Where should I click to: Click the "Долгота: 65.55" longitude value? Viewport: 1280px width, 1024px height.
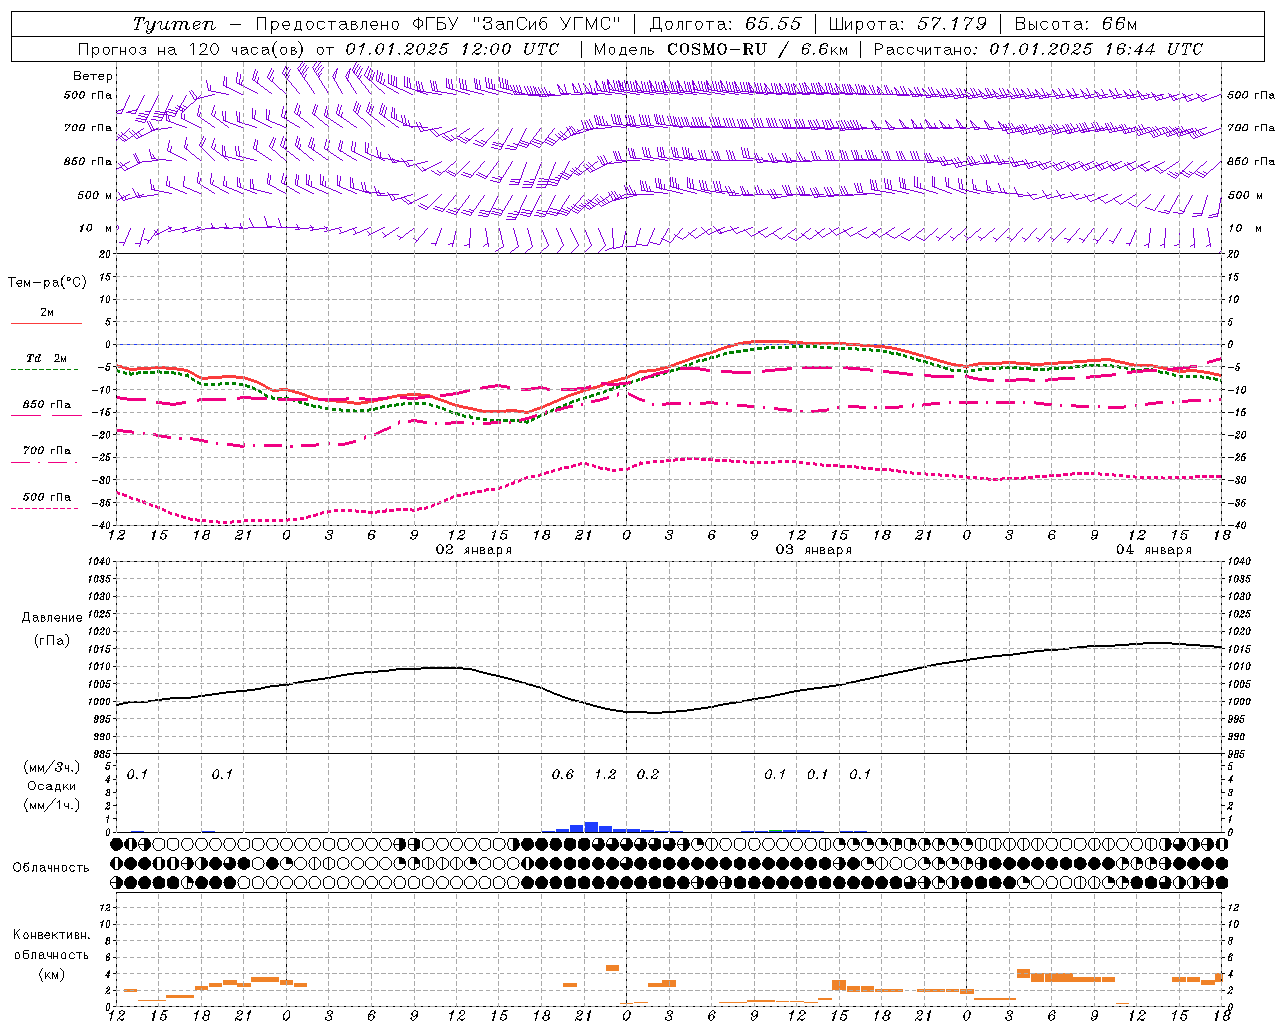[x=726, y=24]
